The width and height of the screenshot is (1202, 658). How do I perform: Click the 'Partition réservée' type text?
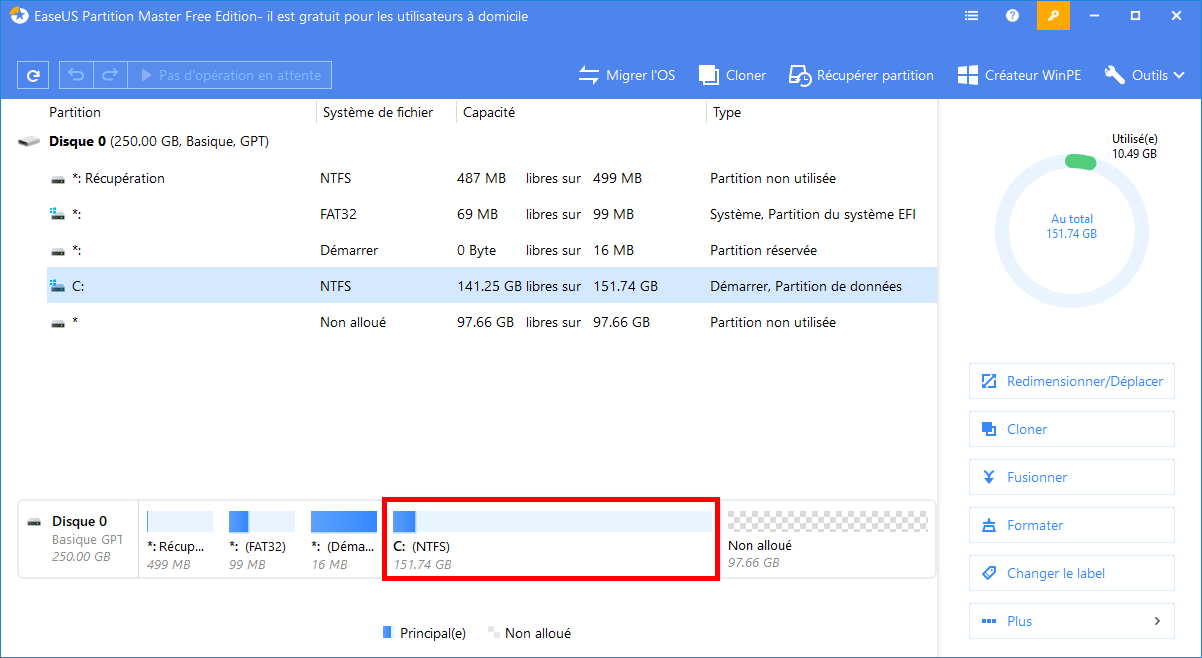tap(763, 250)
